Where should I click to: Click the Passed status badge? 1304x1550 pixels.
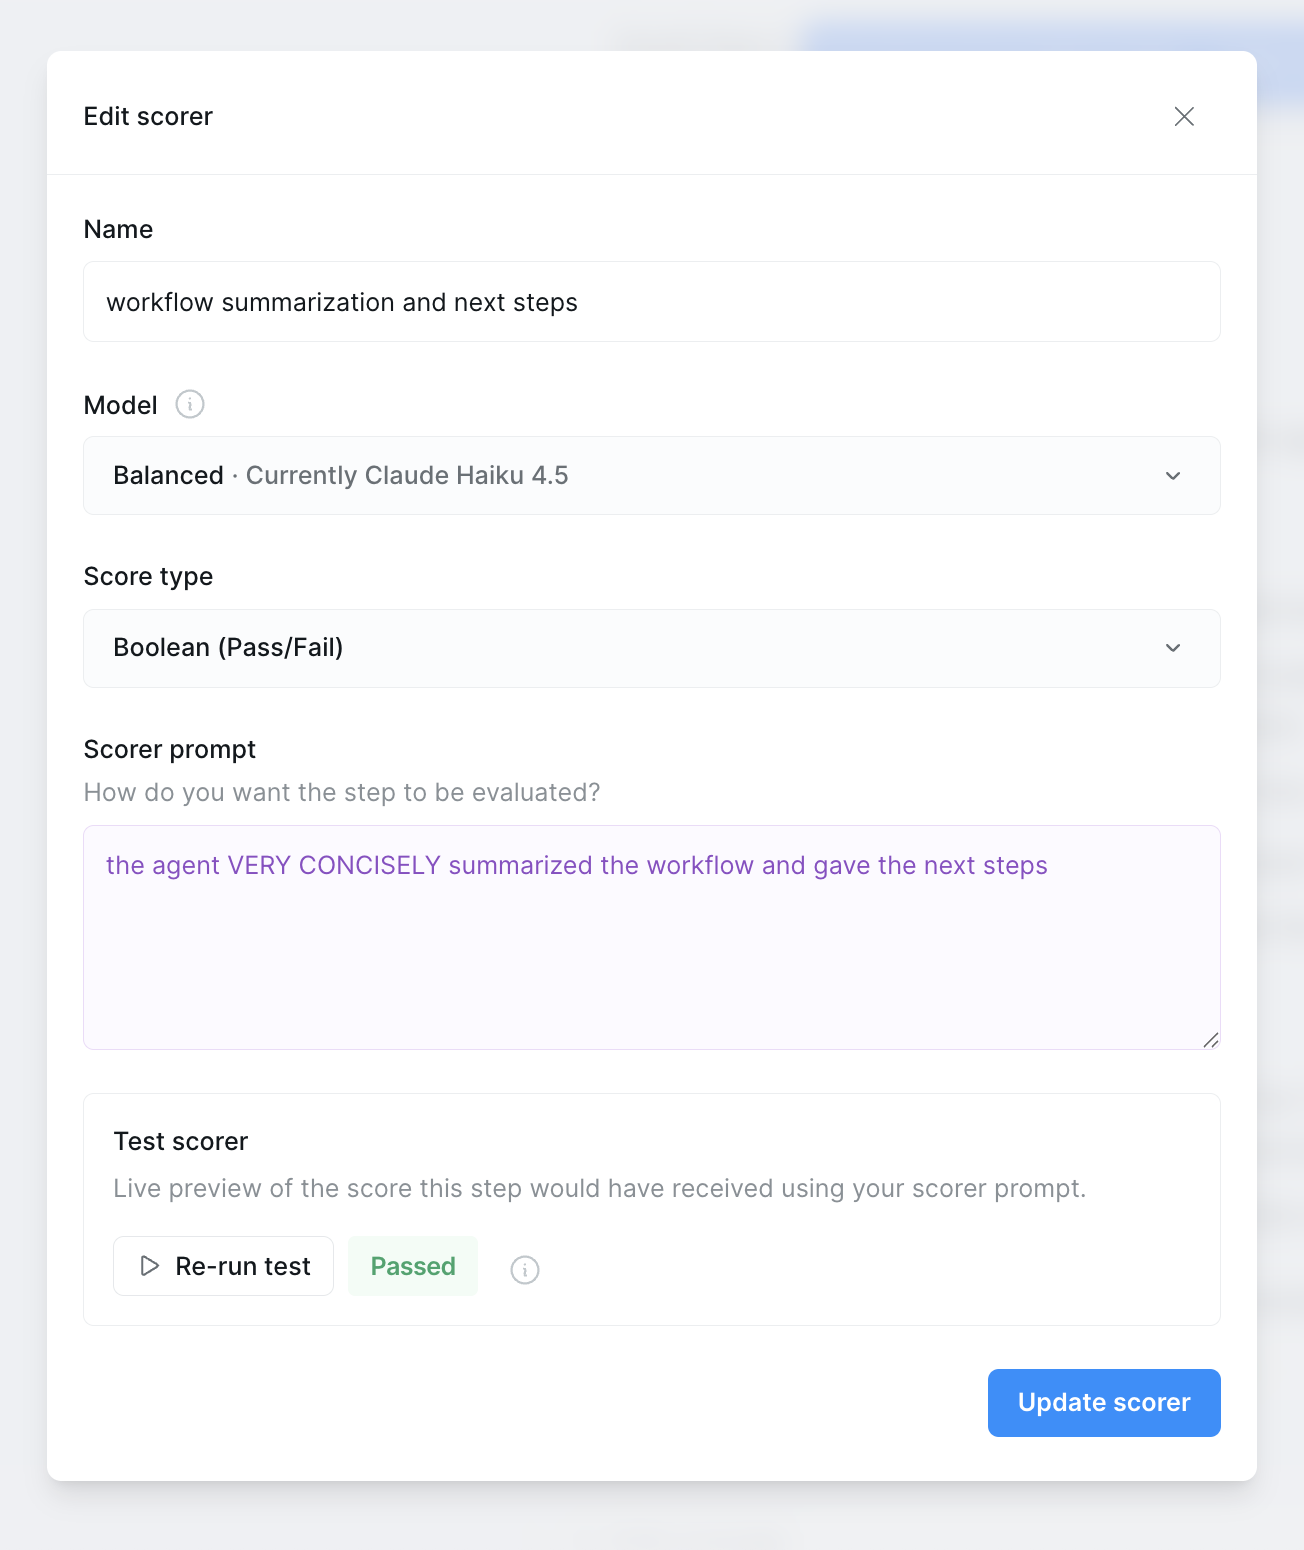click(x=412, y=1266)
